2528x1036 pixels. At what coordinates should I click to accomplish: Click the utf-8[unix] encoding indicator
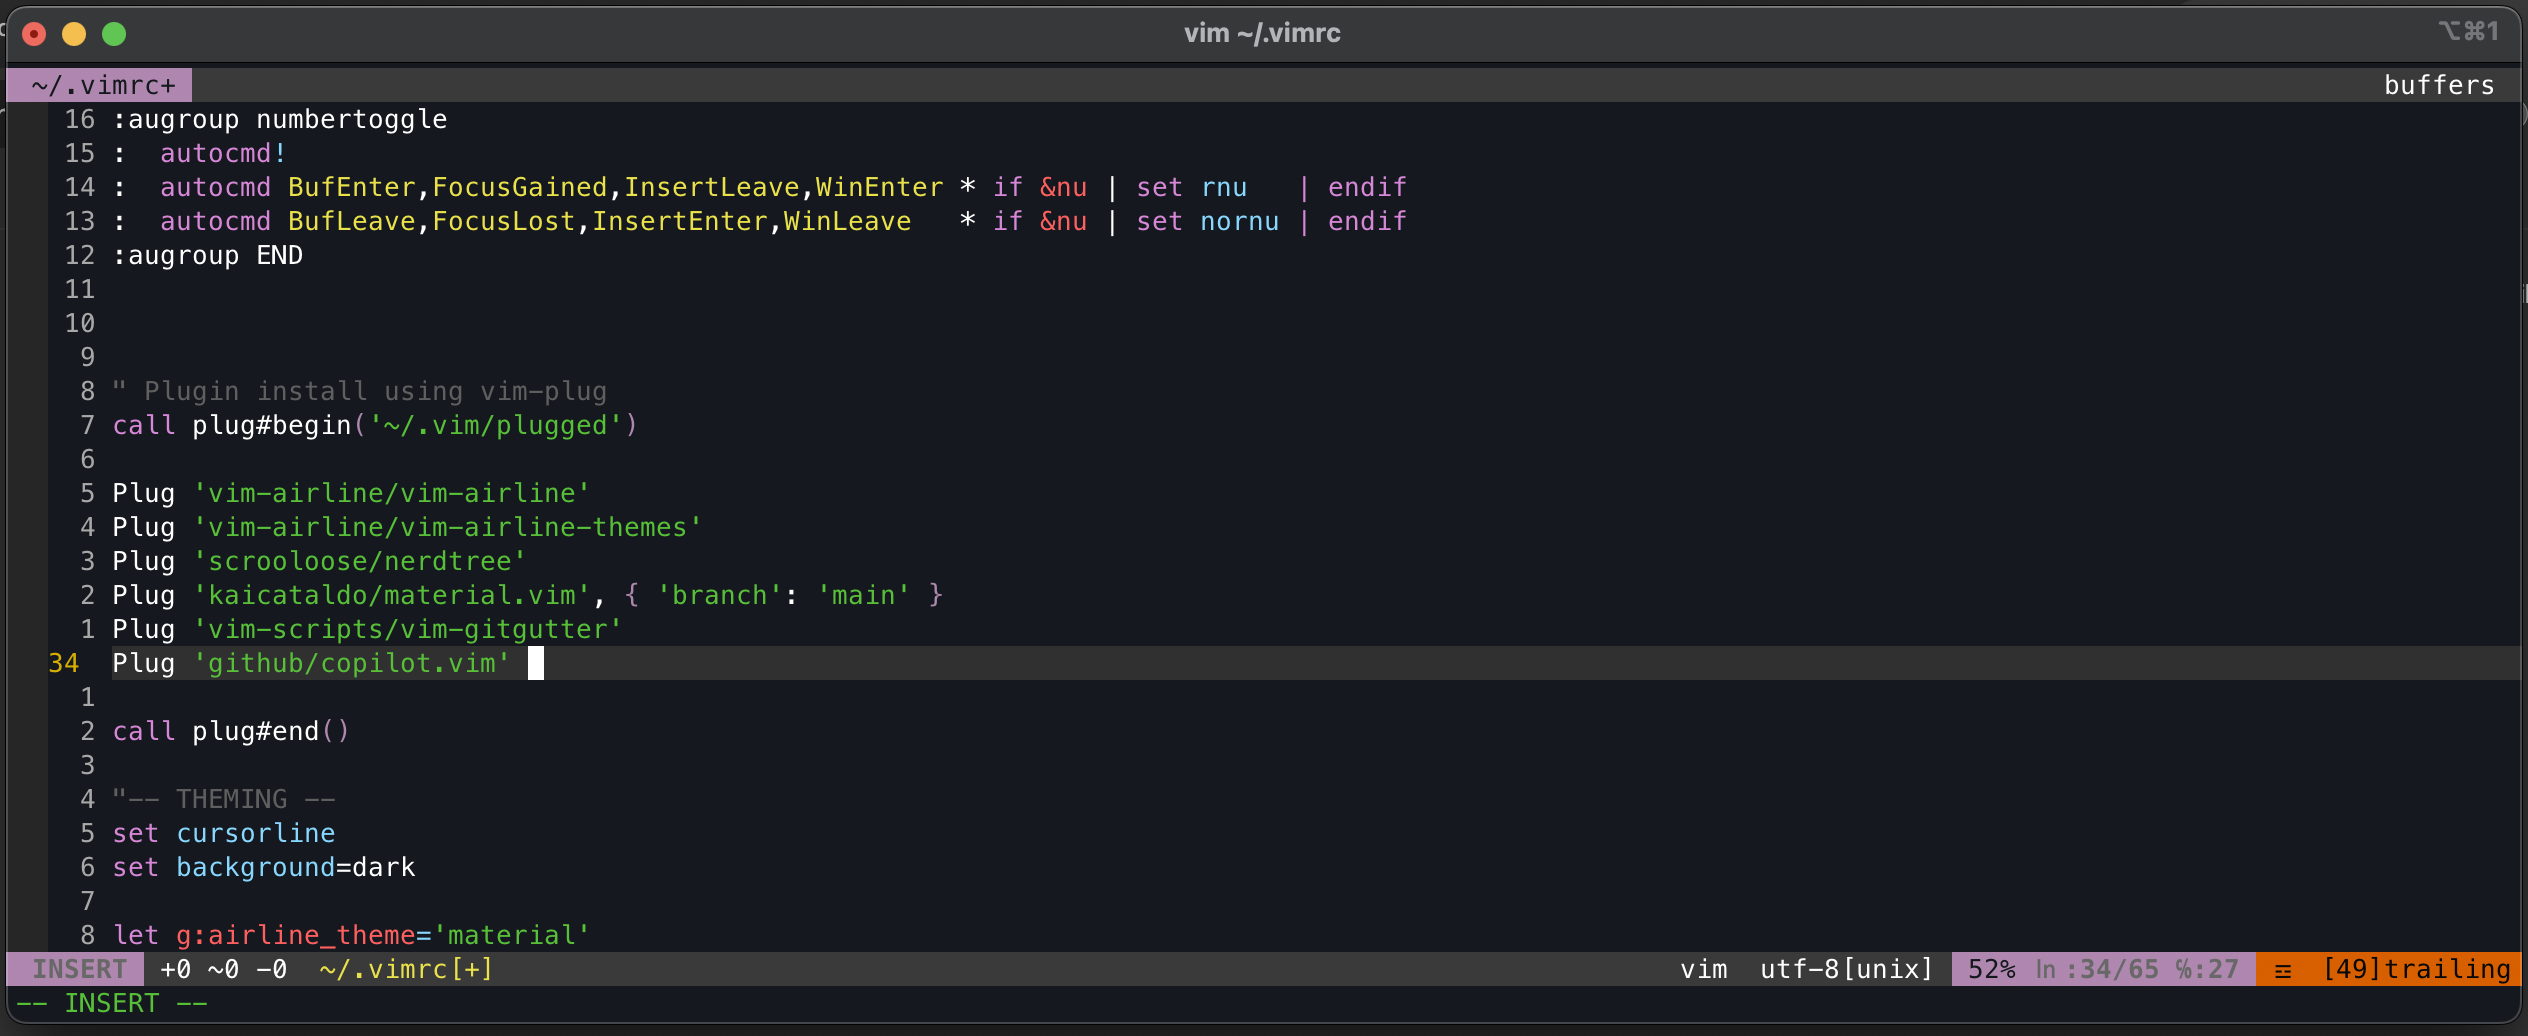coord(1846,969)
